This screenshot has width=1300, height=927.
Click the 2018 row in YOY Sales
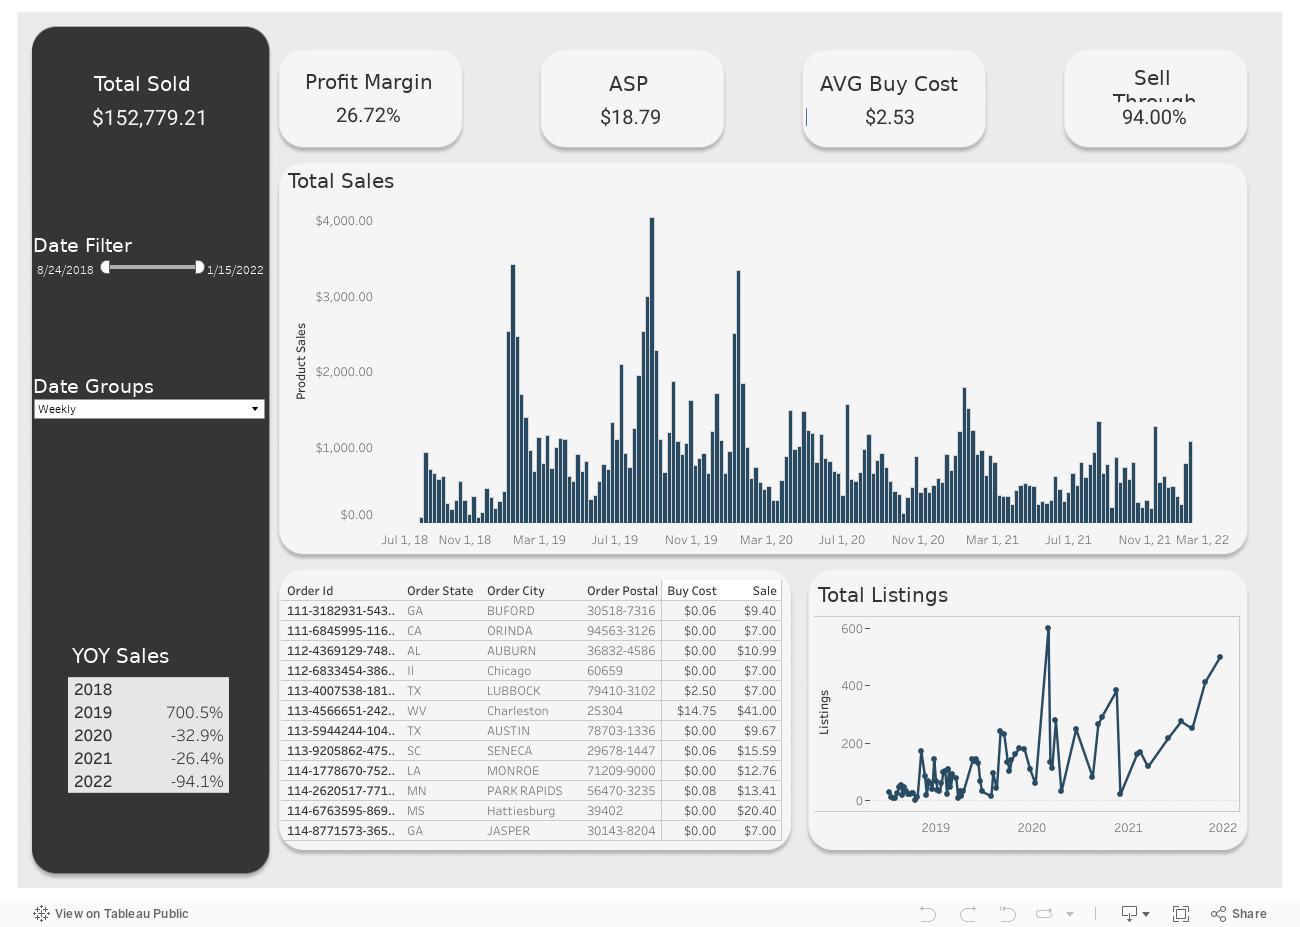coord(148,690)
